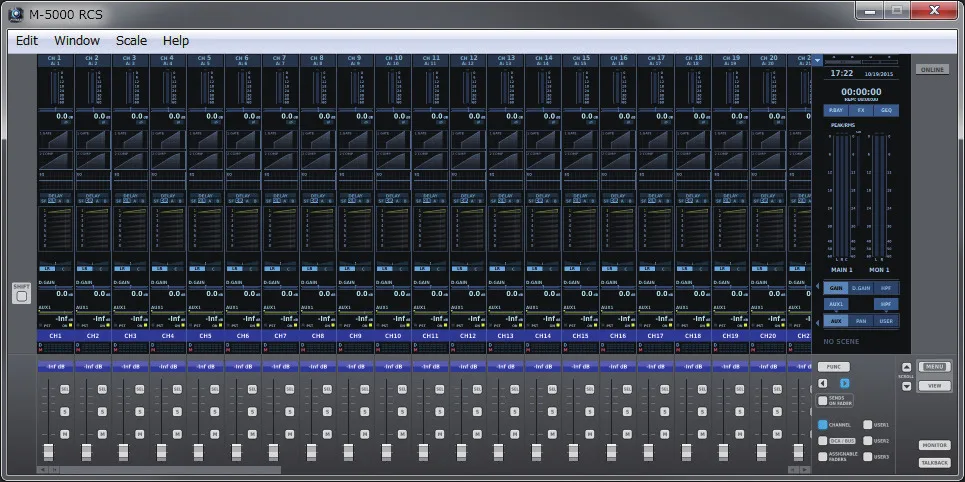Open the Scale menu
965x482 pixels.
131,41
